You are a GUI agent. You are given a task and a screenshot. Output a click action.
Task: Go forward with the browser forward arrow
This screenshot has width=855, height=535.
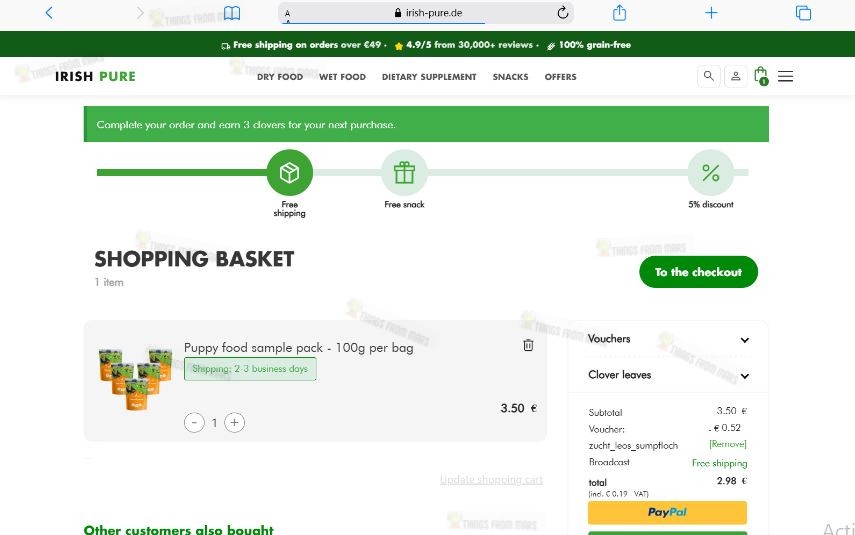point(140,13)
